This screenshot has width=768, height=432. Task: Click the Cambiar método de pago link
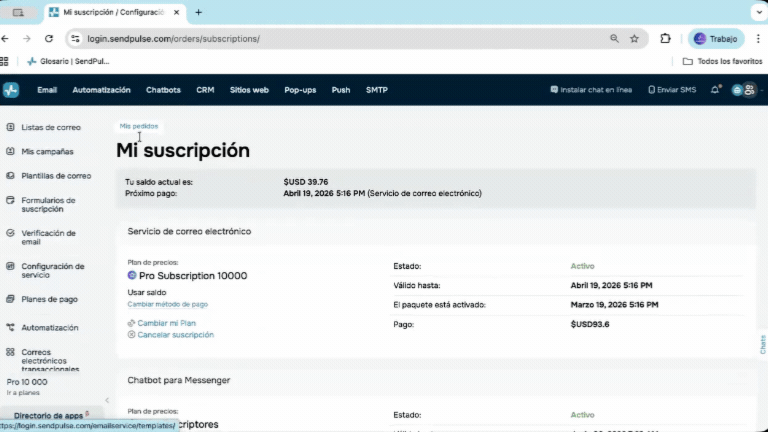pos(167,304)
